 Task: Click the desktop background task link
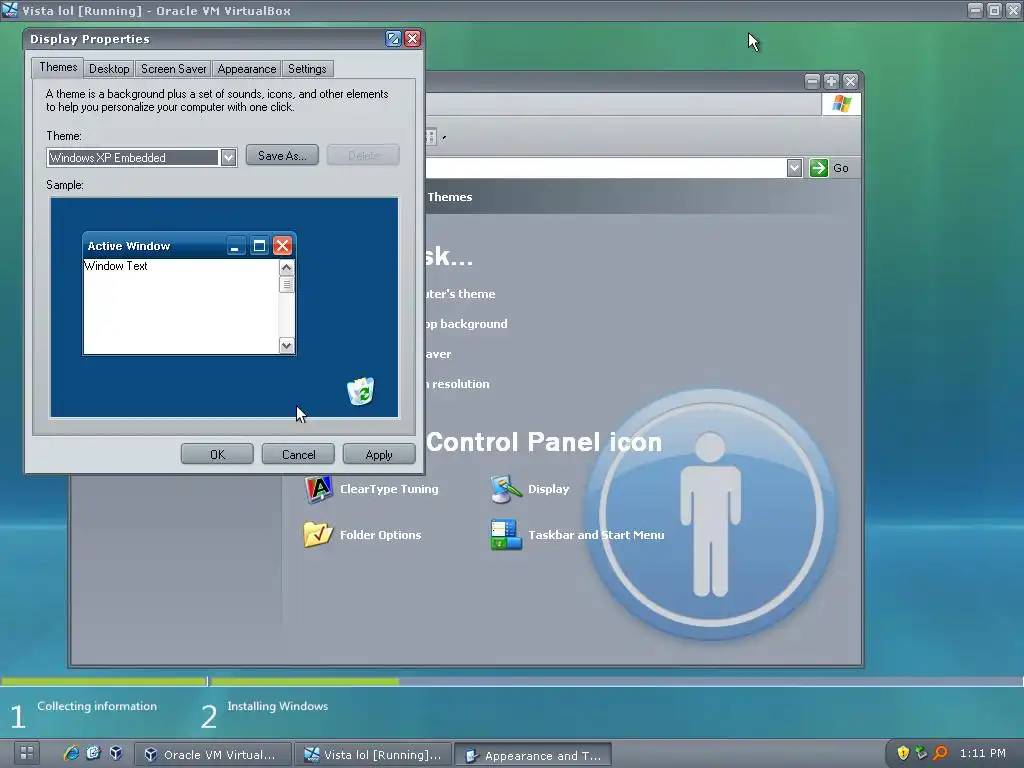[466, 324]
